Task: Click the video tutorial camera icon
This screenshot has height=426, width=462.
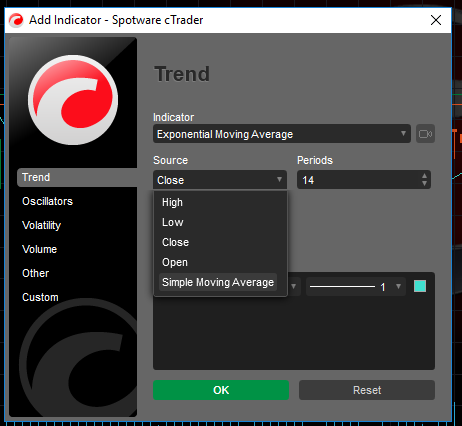Action: 425,134
